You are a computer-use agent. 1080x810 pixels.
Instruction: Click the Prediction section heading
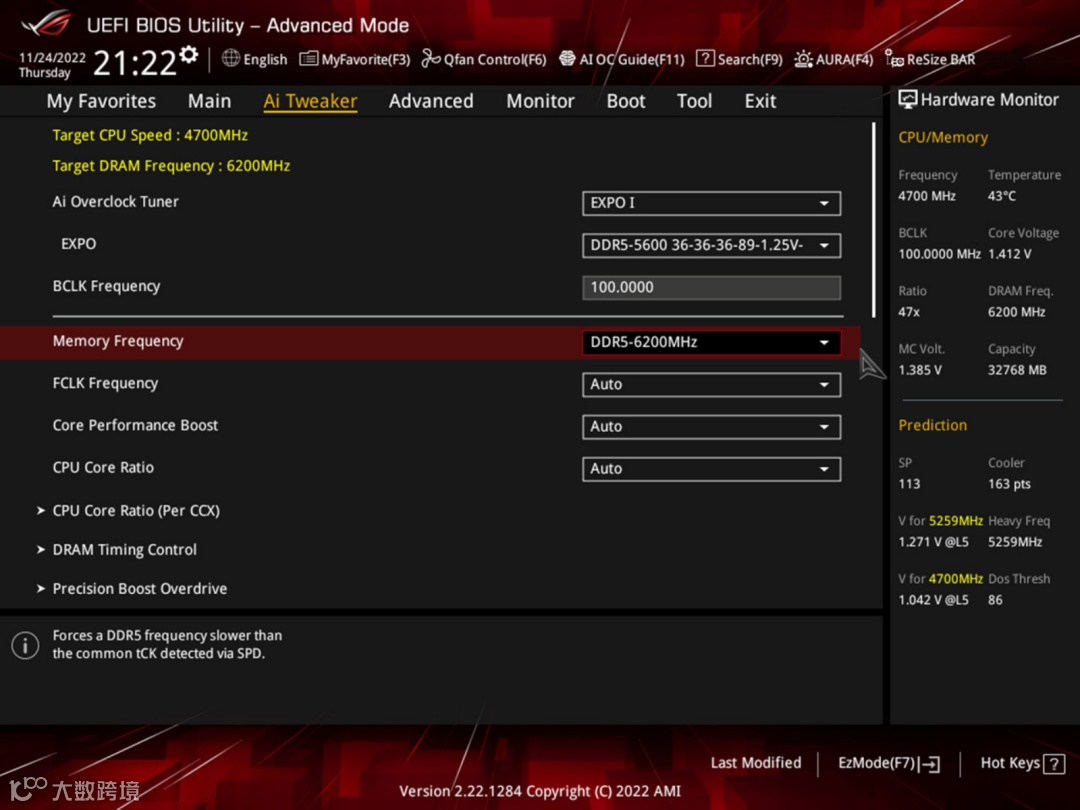point(933,425)
